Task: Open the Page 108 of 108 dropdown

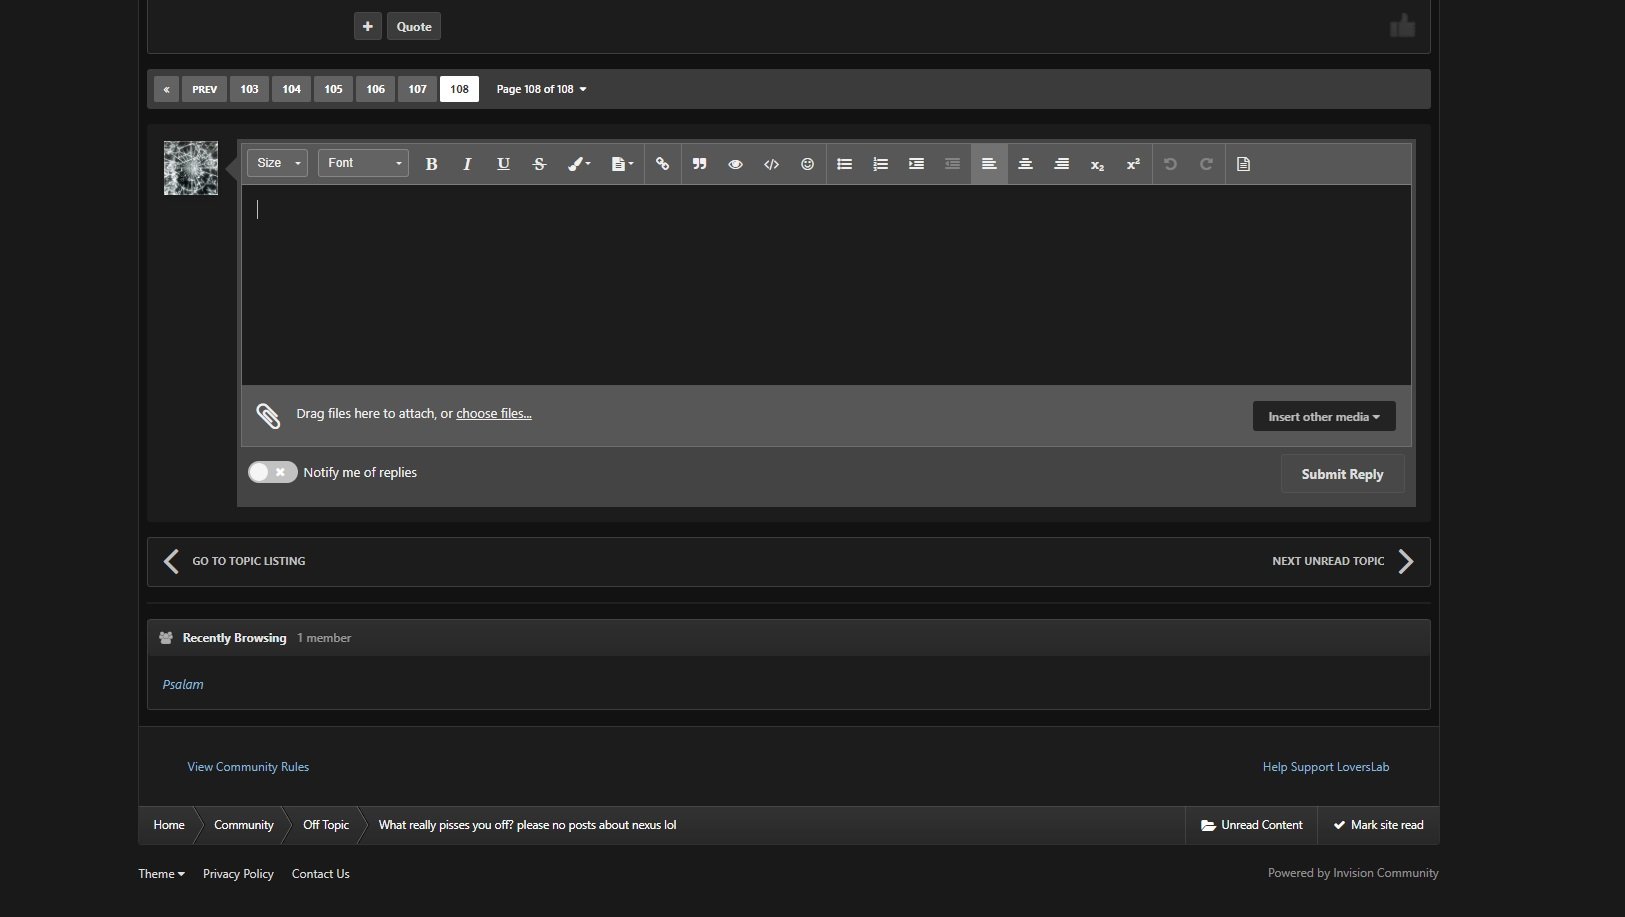Action: (x=541, y=89)
